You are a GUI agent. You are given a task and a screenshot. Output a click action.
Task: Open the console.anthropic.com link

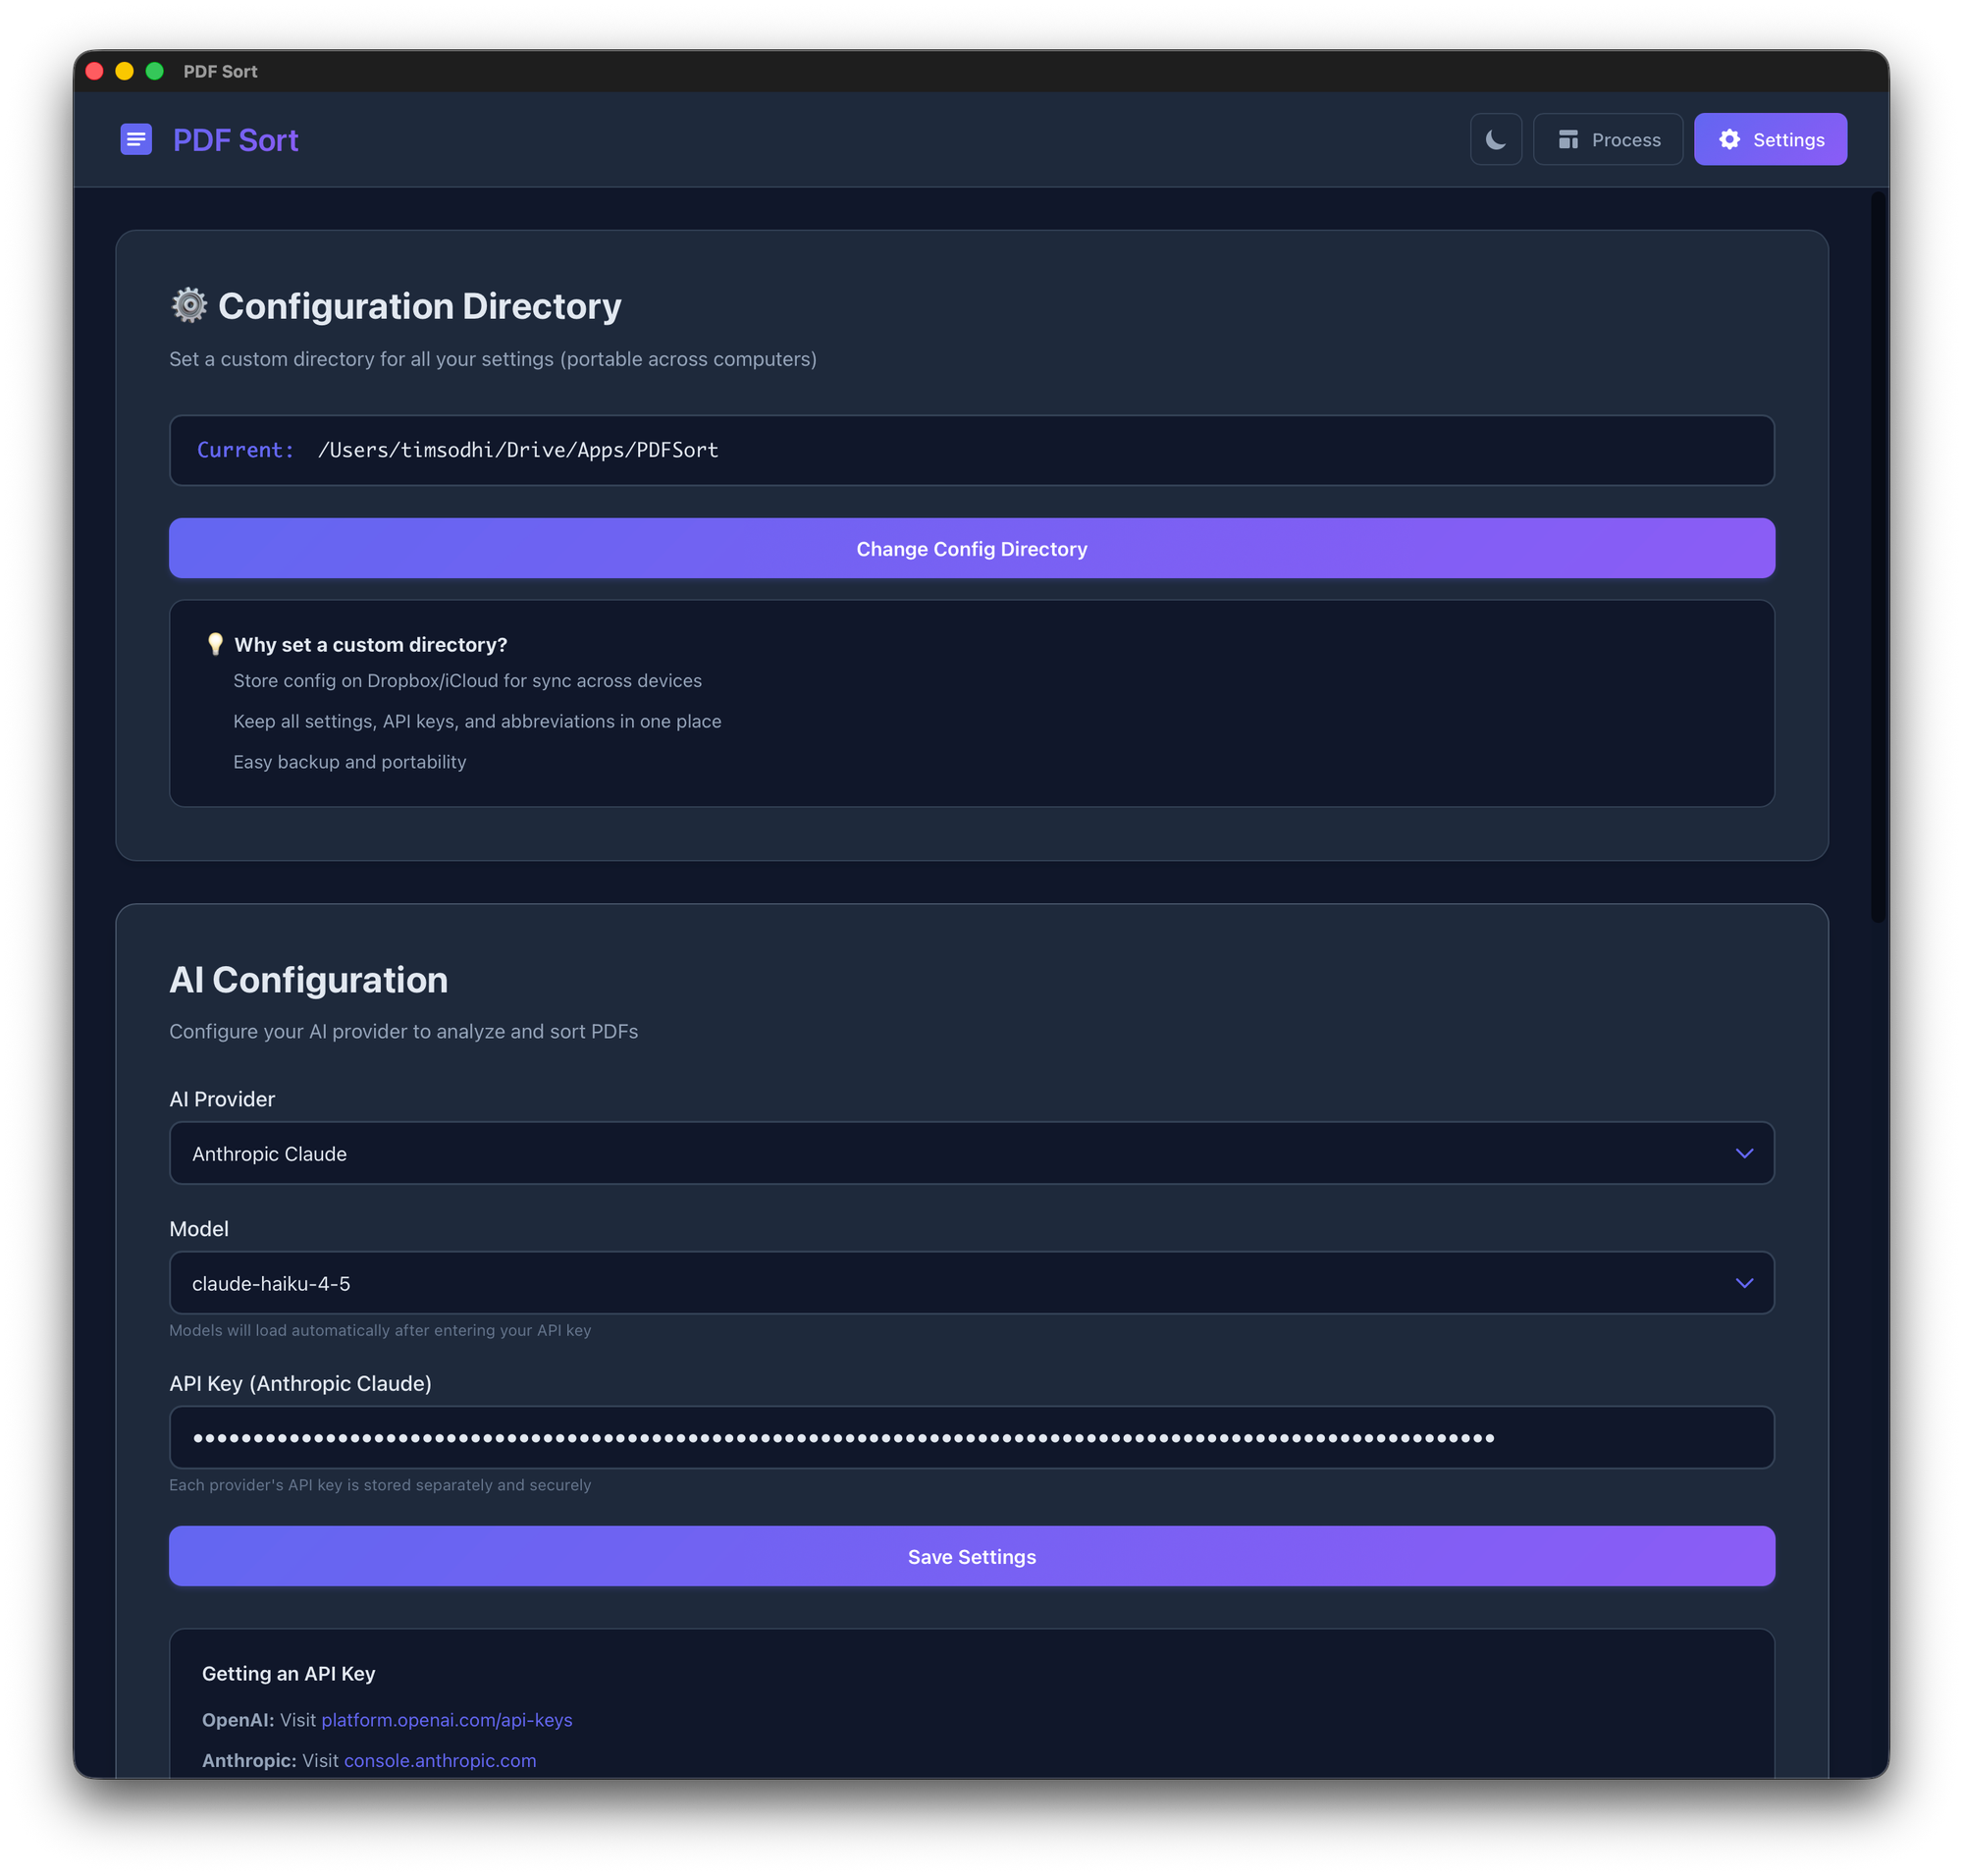point(439,1760)
